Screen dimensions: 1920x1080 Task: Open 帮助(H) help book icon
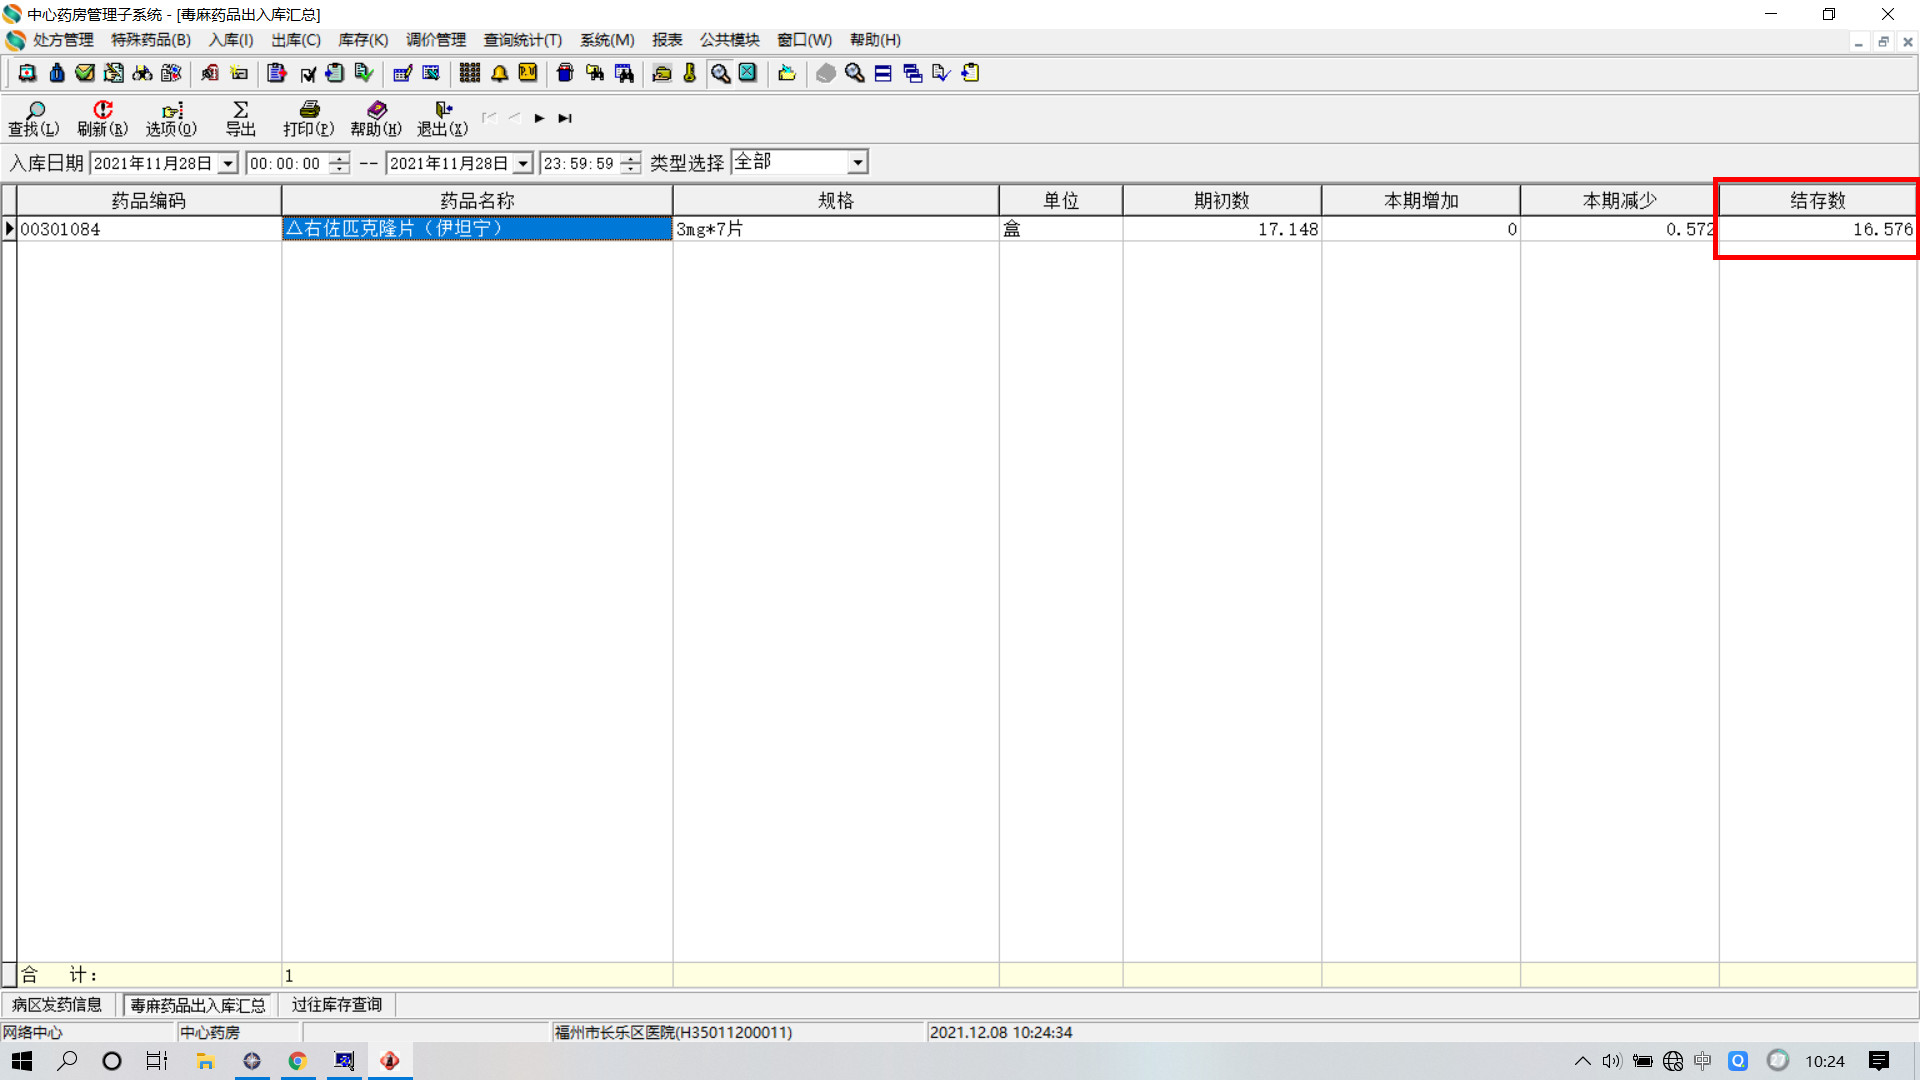point(376,118)
